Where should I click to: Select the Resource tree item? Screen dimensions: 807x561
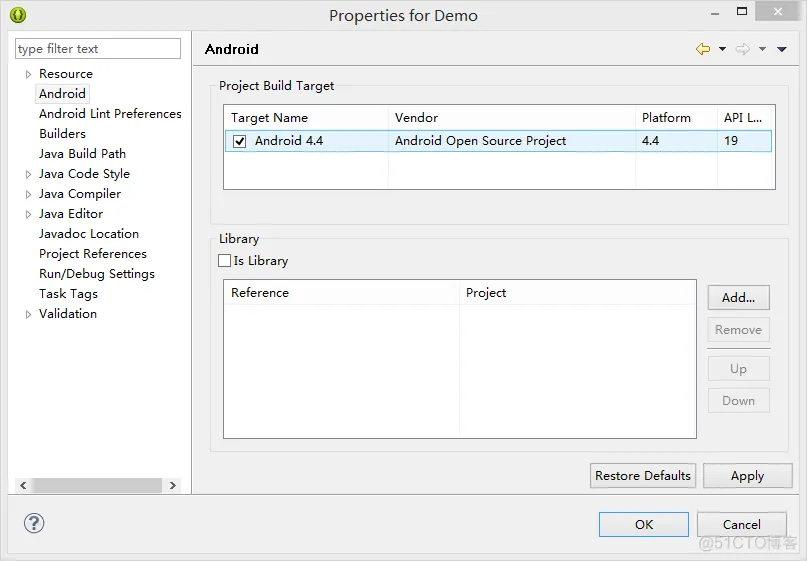[66, 74]
